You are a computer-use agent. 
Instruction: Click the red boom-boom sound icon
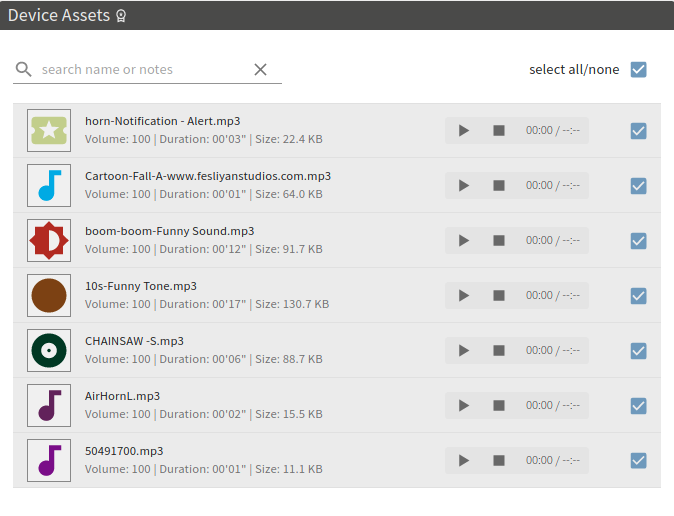48,240
